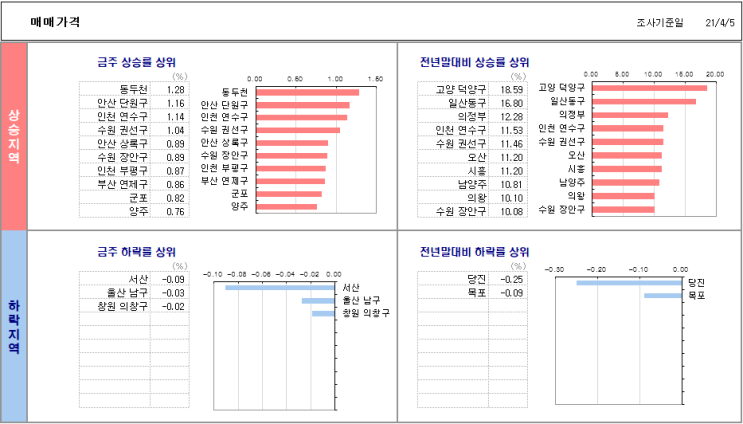Click the '울산 남구' label beside the chart
The image size is (743, 424).
361,300
